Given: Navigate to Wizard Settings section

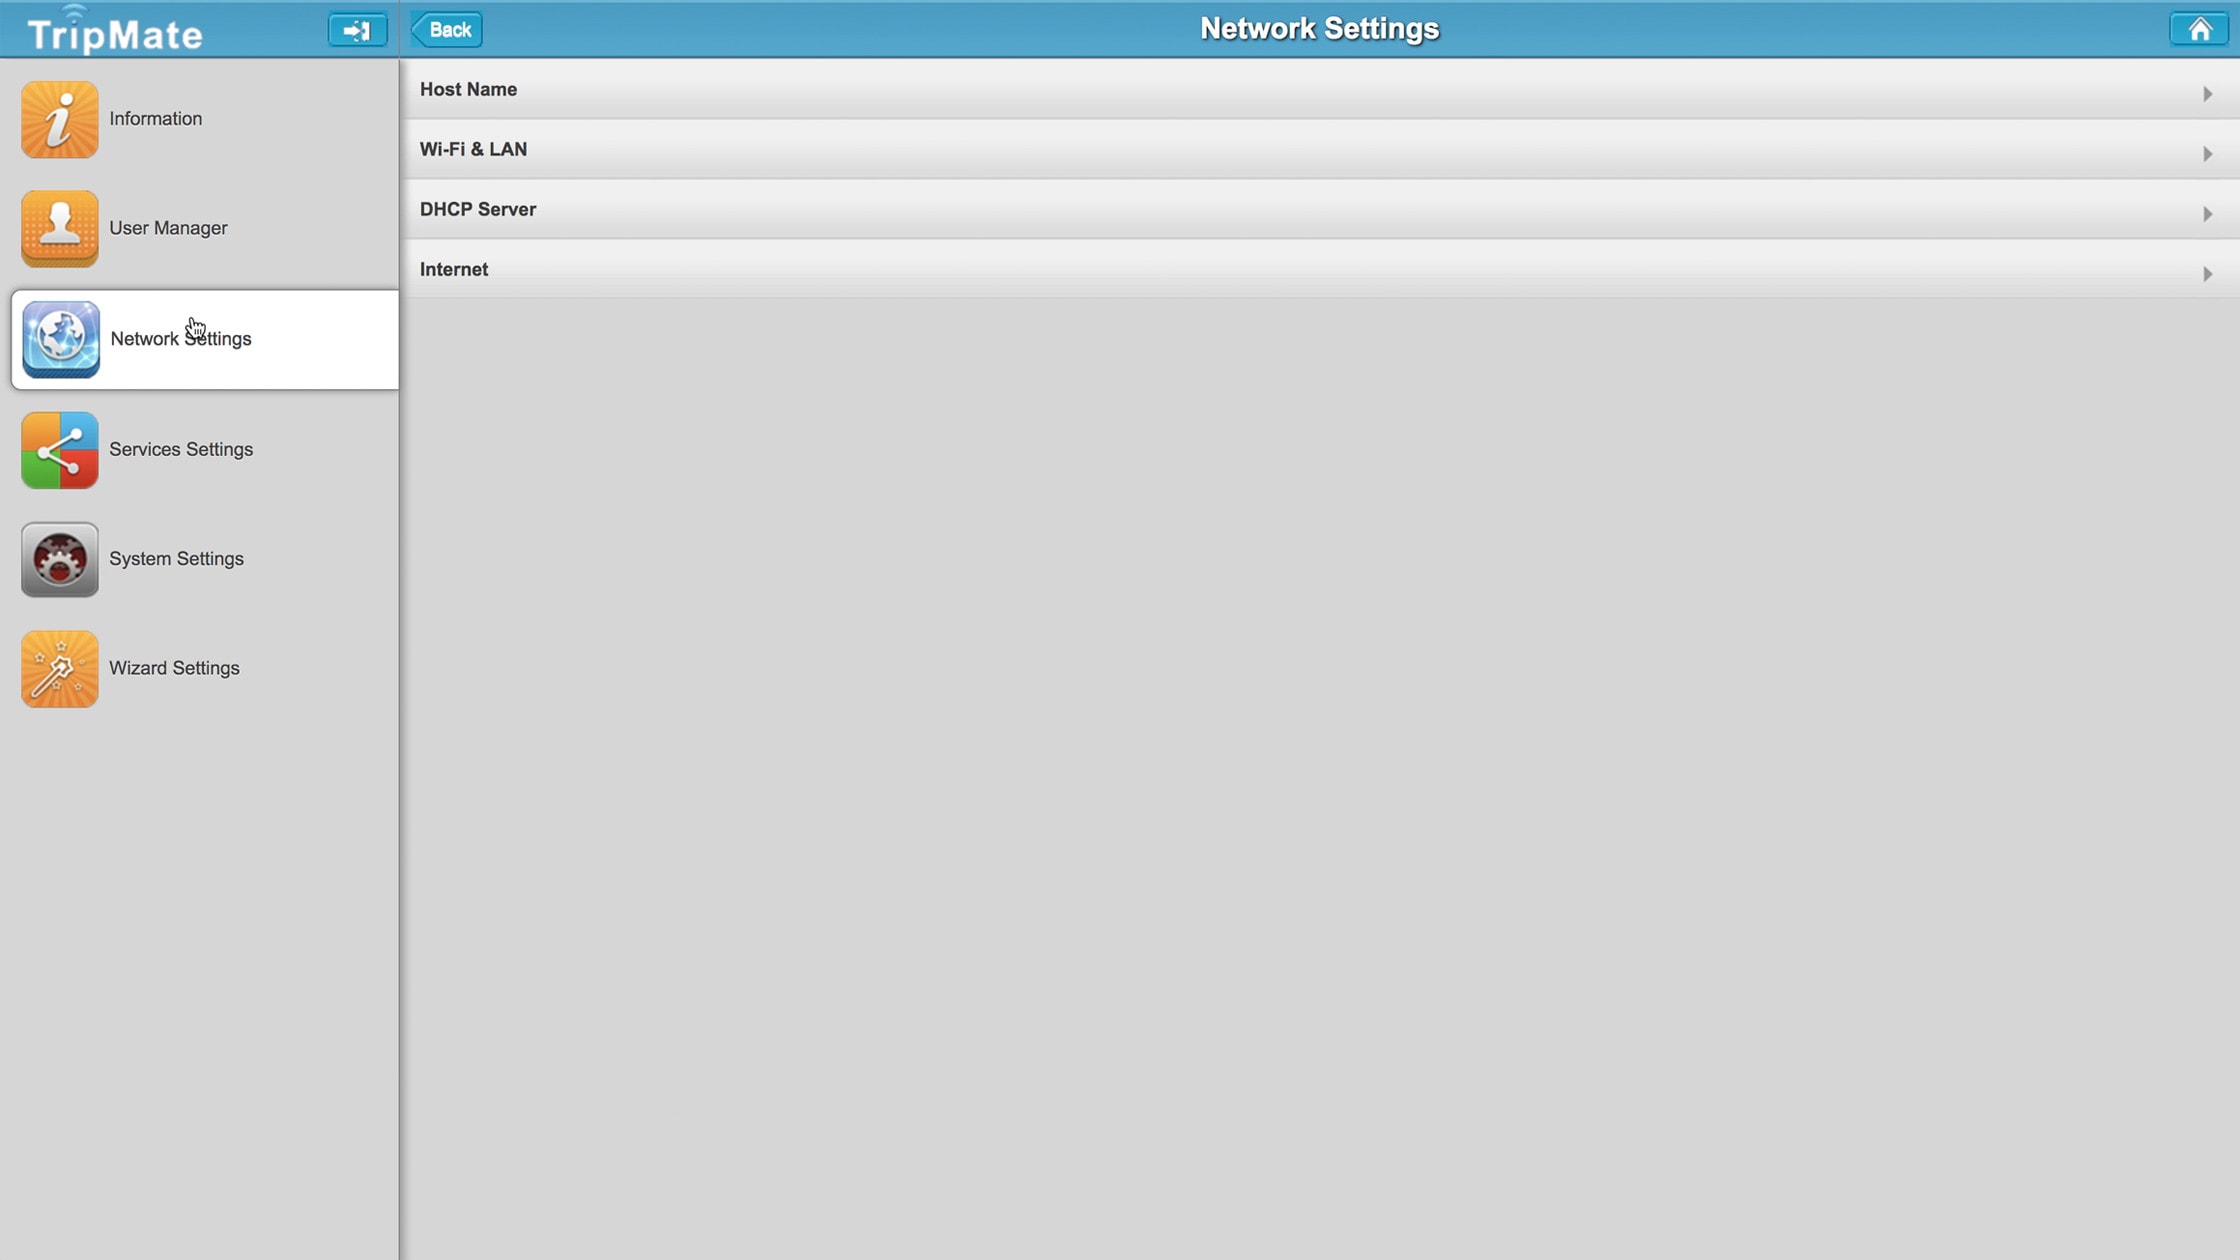Looking at the screenshot, I should [x=174, y=668].
